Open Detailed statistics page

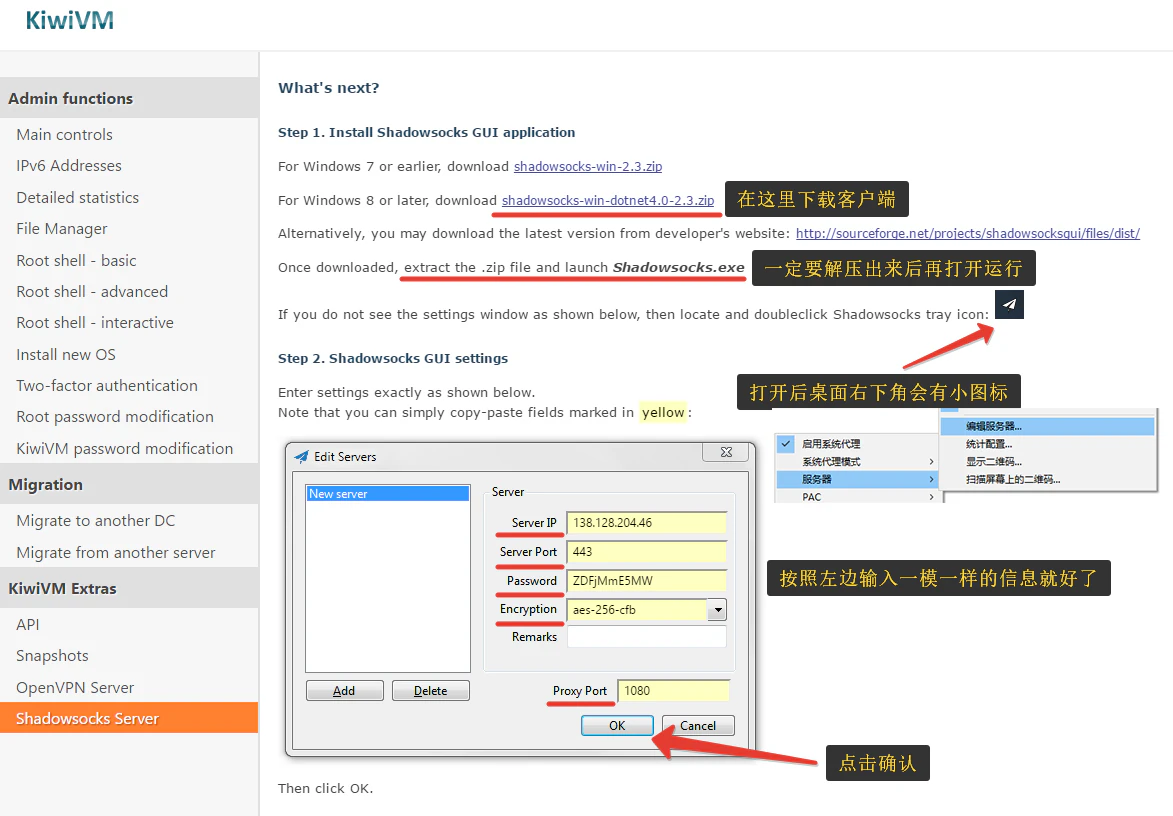[x=78, y=197]
